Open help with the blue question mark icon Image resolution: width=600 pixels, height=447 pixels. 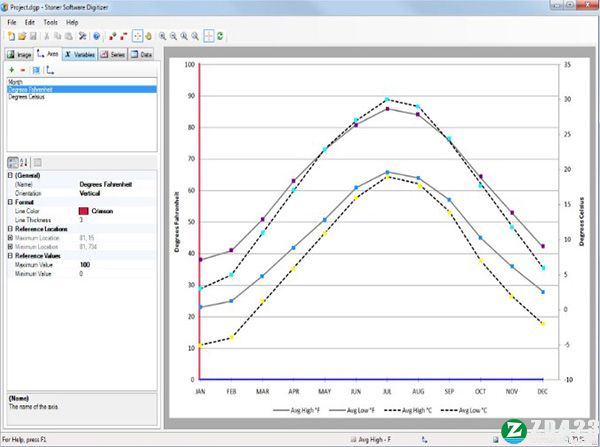pos(96,36)
